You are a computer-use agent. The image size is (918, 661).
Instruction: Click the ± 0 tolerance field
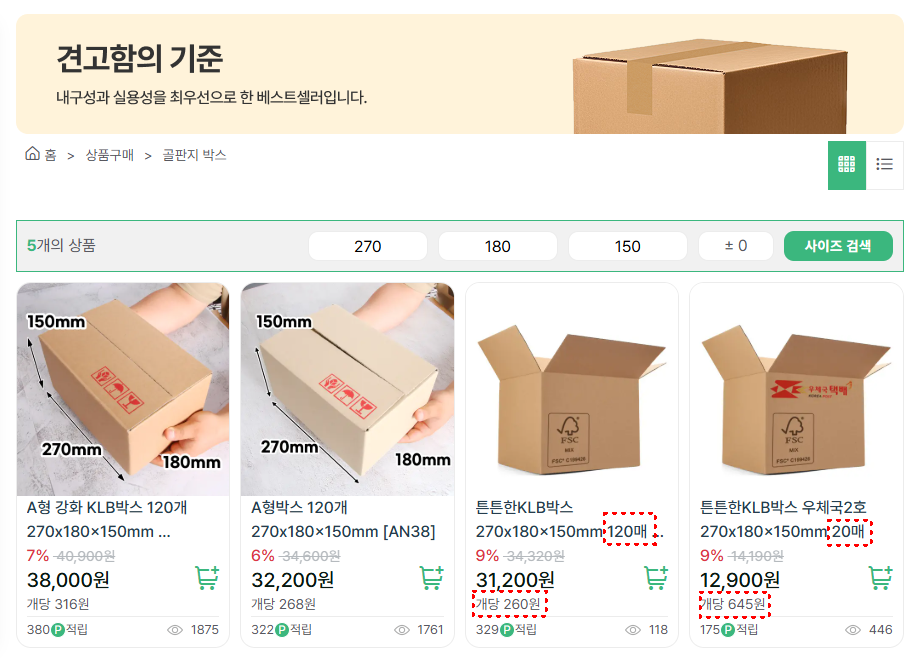(x=736, y=246)
